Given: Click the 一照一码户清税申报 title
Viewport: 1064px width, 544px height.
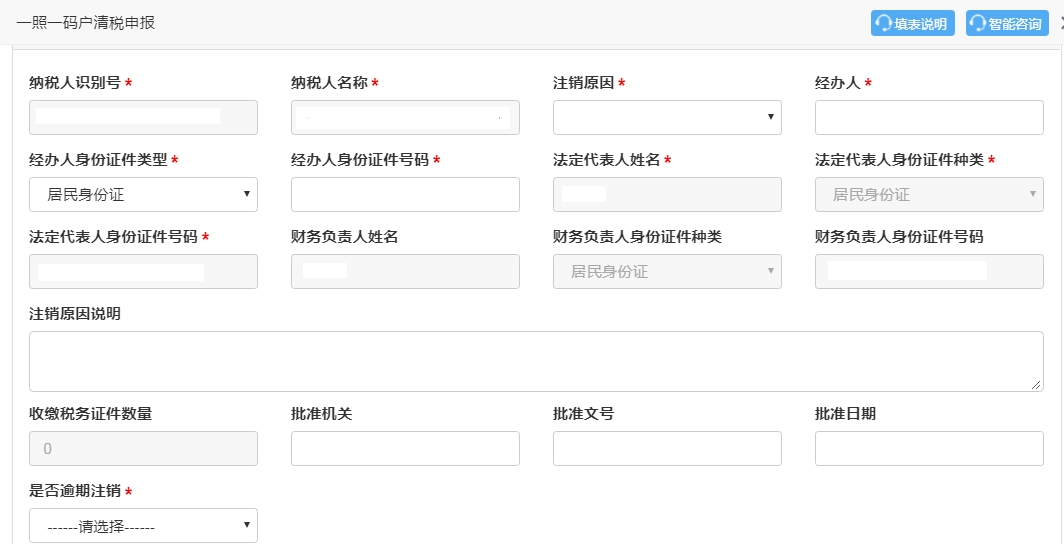Looking at the screenshot, I should coord(86,23).
